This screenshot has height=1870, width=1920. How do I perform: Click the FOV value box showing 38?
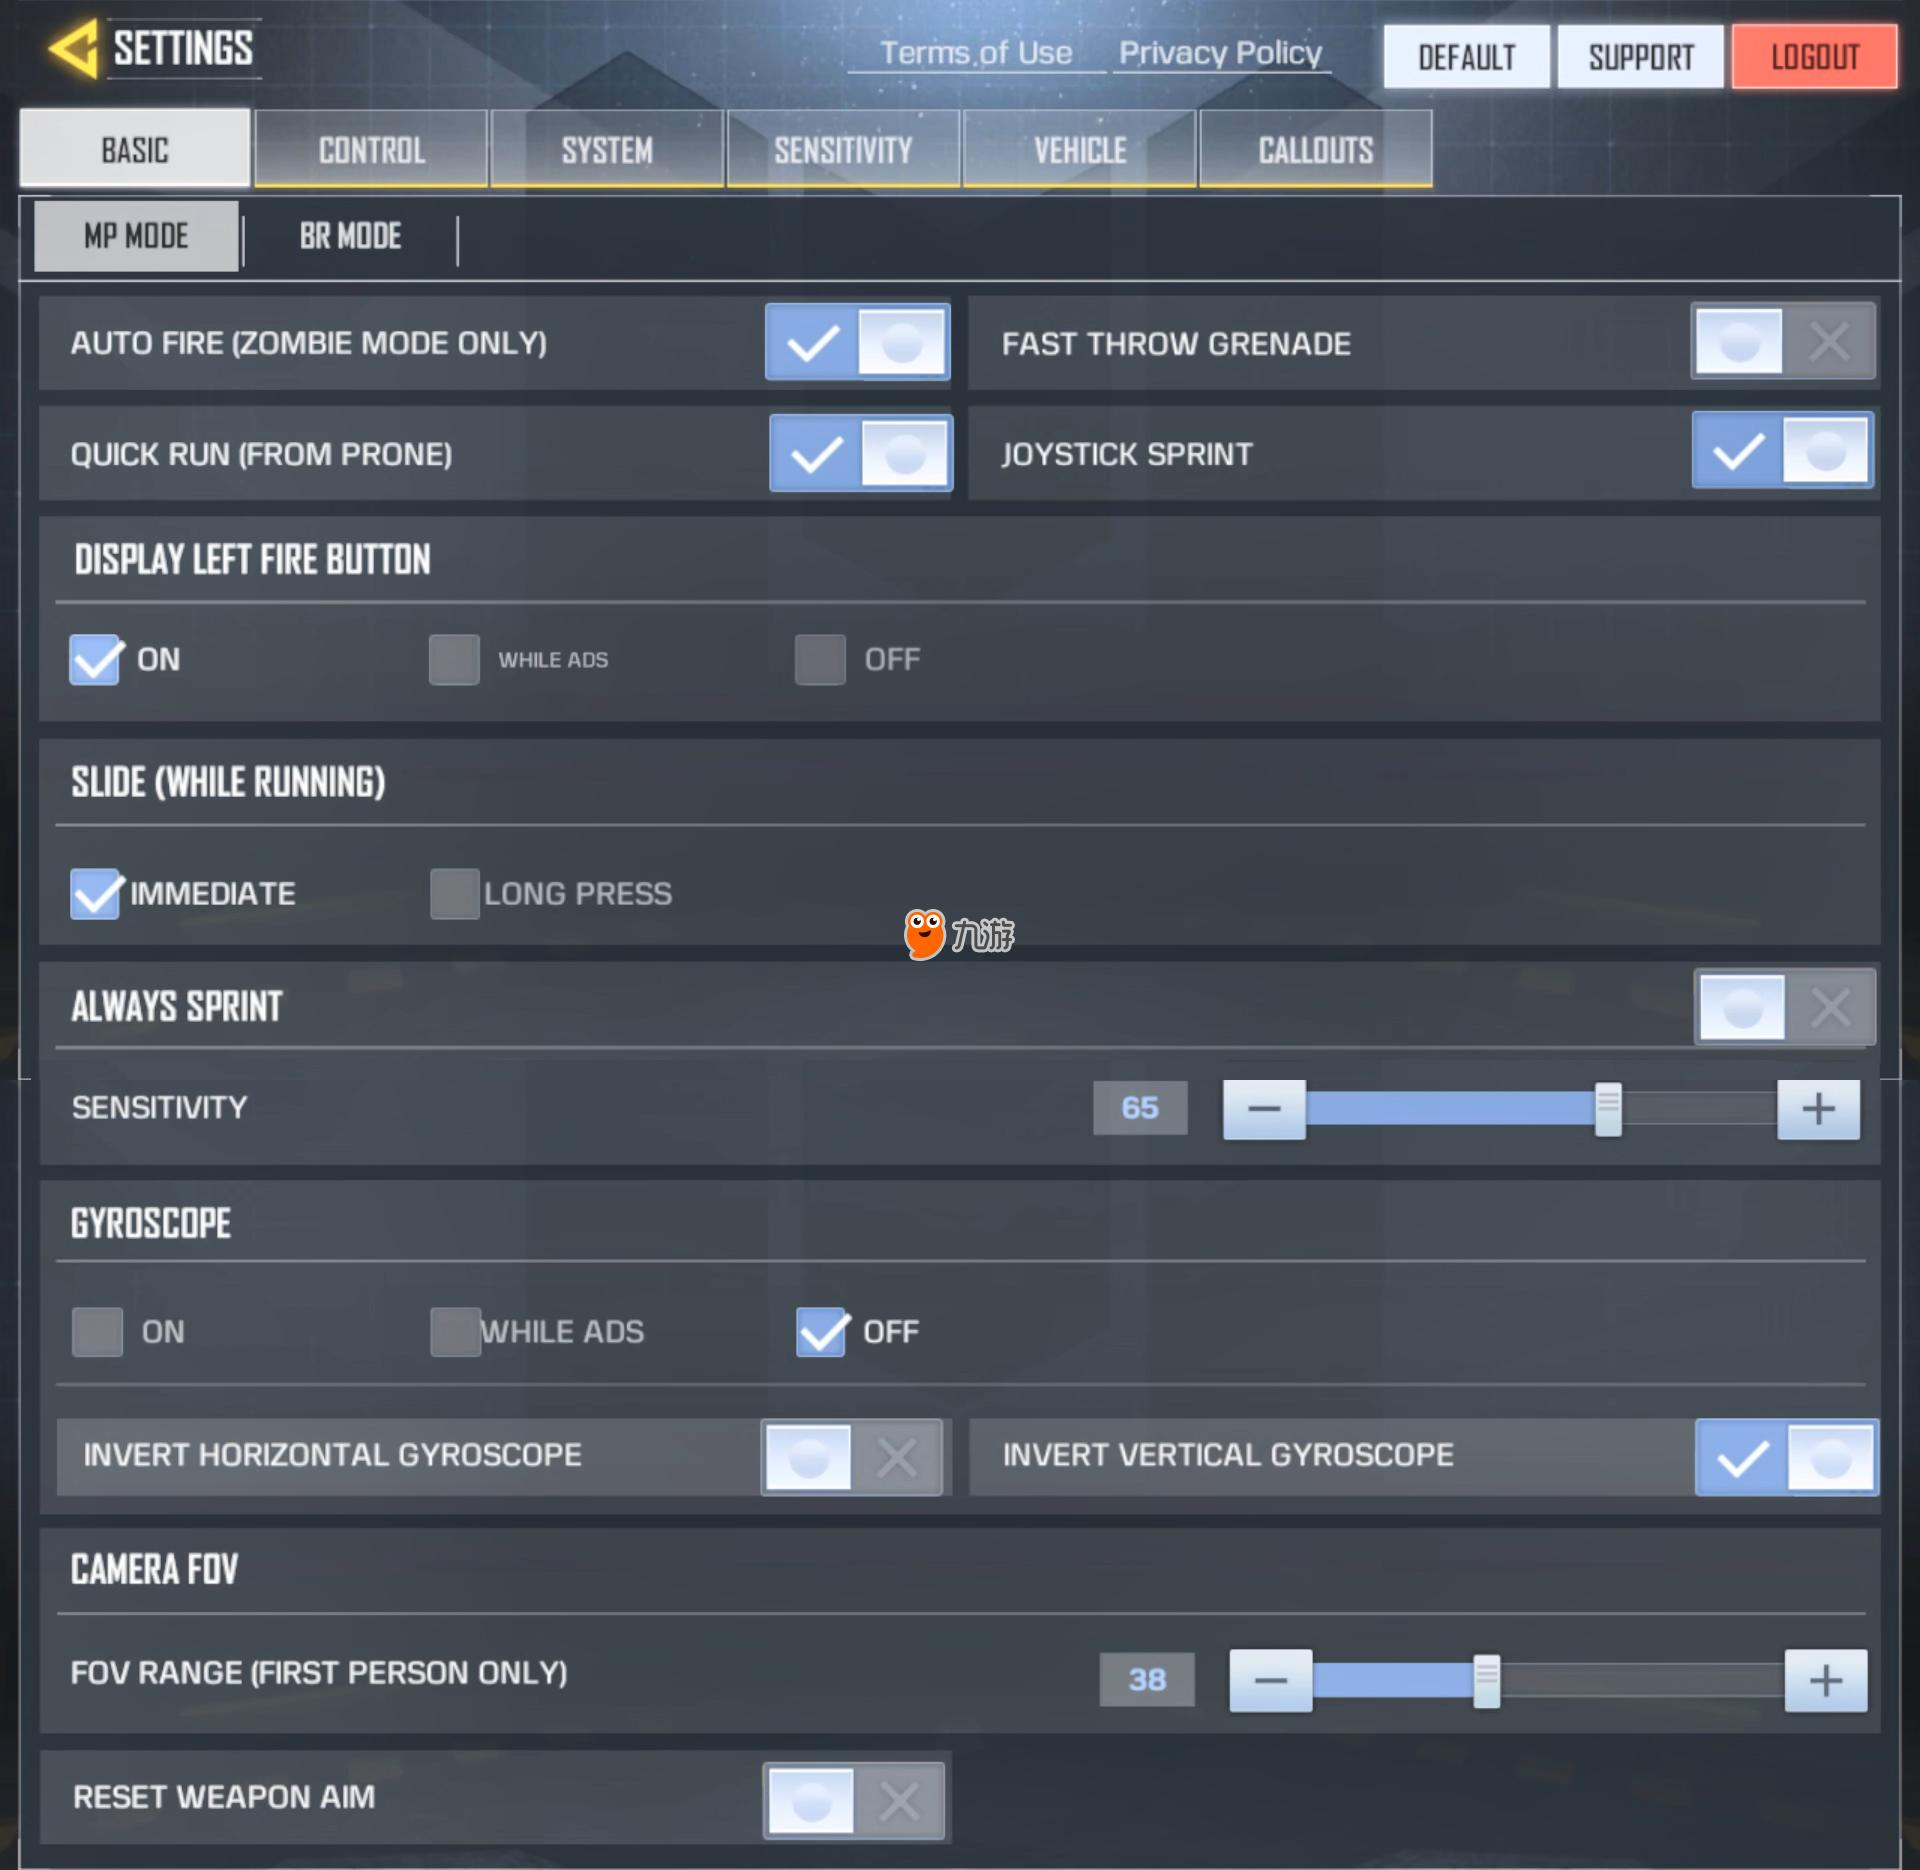(1147, 1679)
